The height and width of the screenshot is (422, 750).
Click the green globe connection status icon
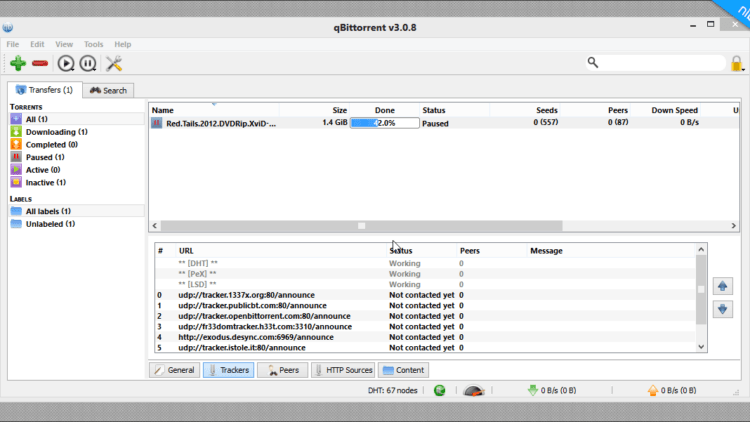[x=440, y=390]
